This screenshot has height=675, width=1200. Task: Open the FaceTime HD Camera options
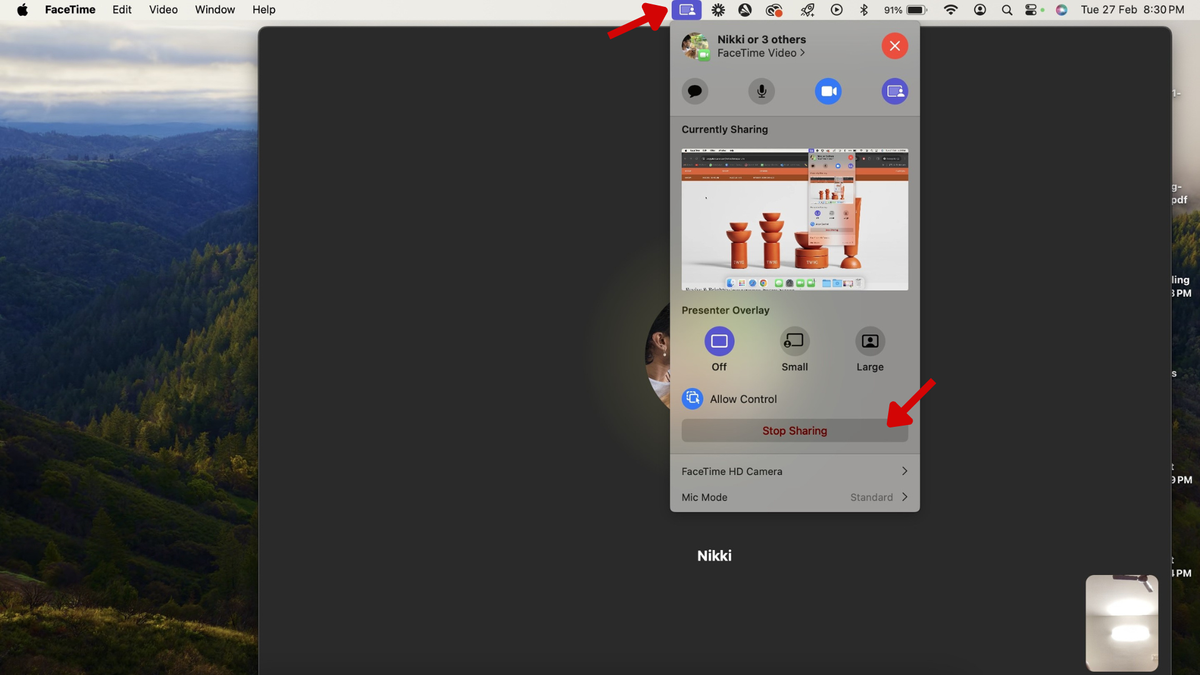pos(794,470)
